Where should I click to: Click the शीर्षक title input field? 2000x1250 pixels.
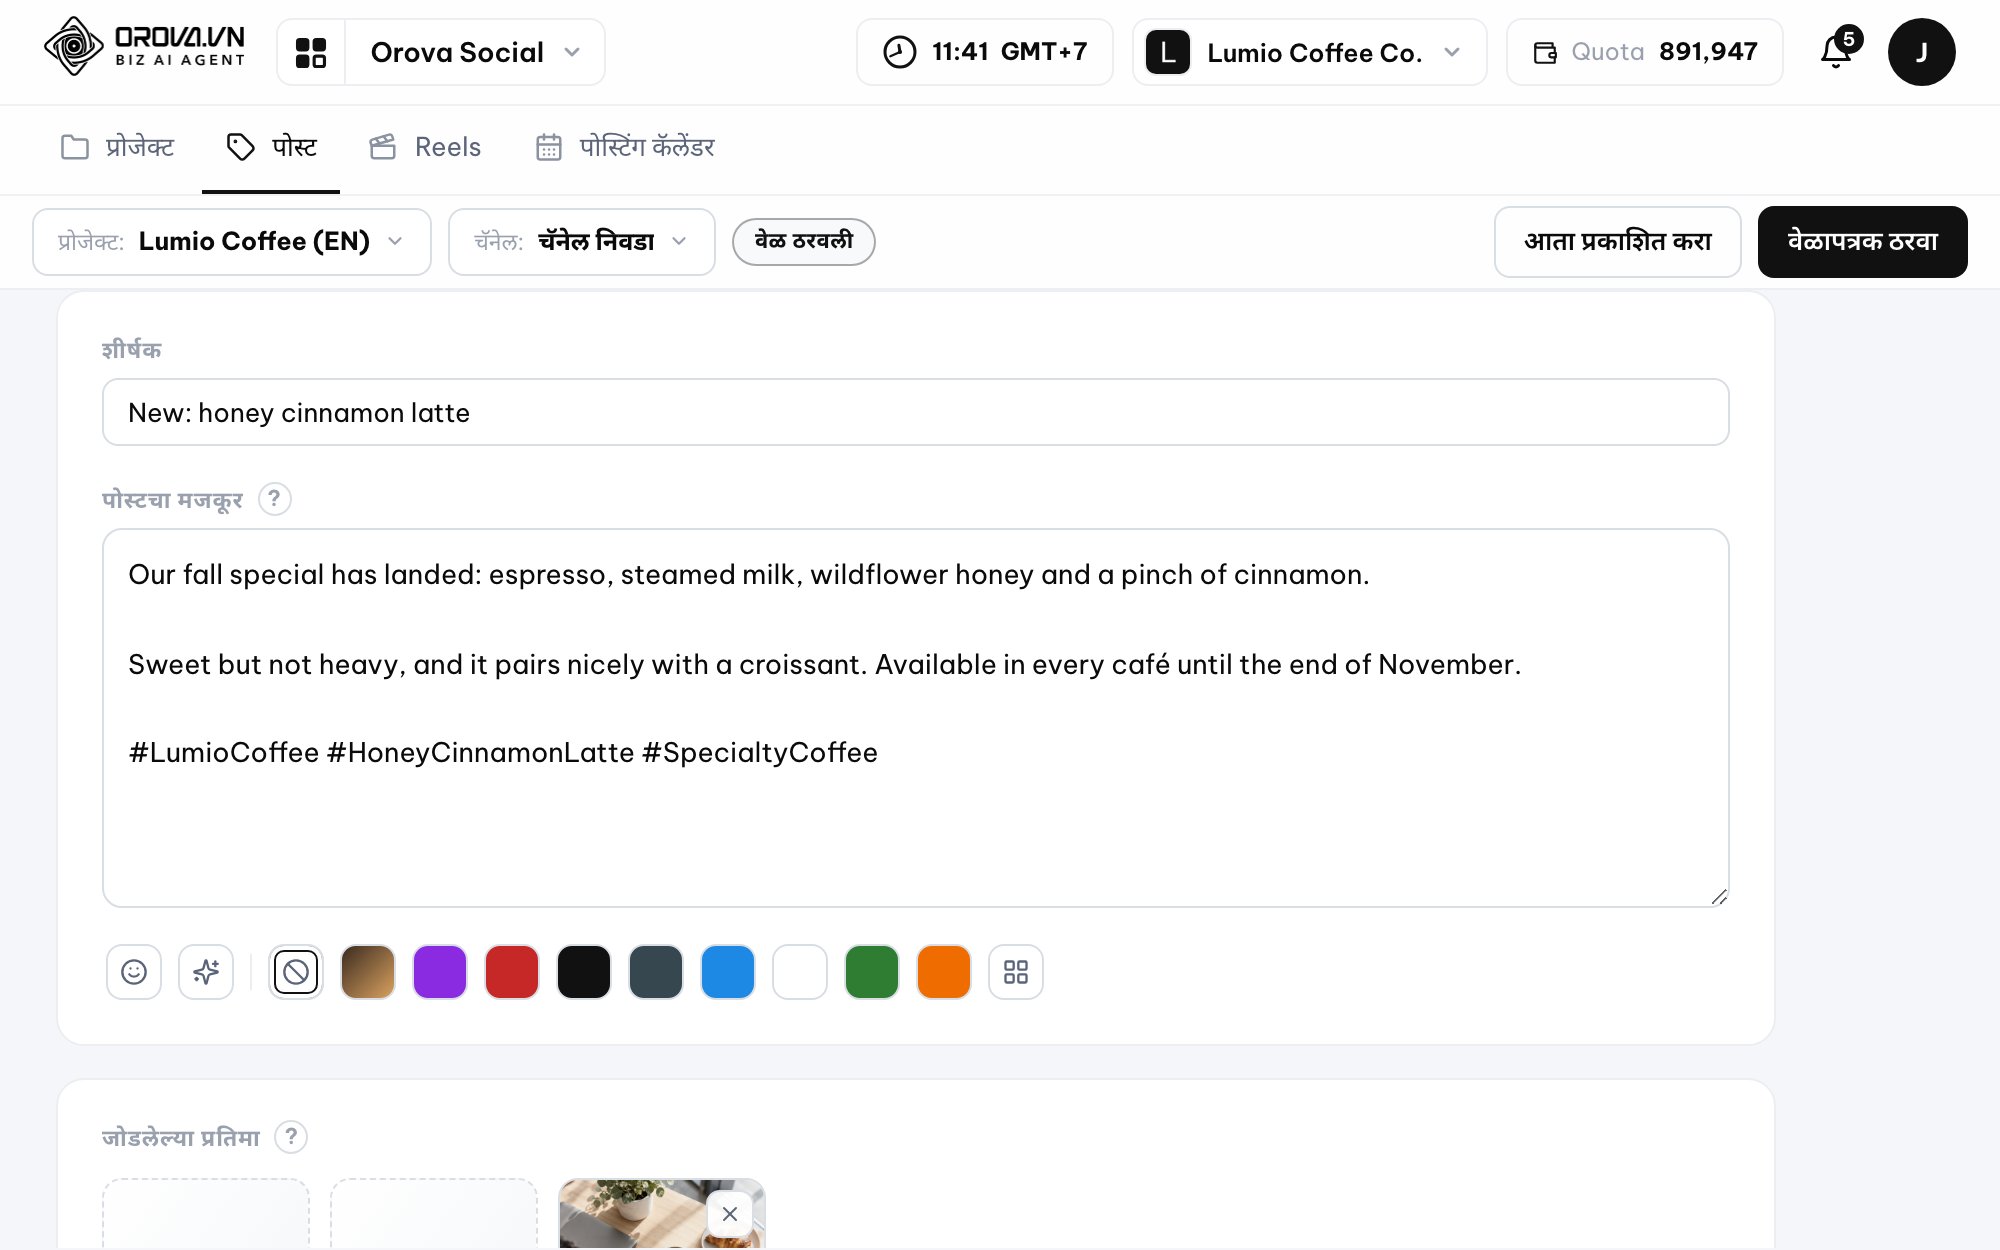click(915, 412)
